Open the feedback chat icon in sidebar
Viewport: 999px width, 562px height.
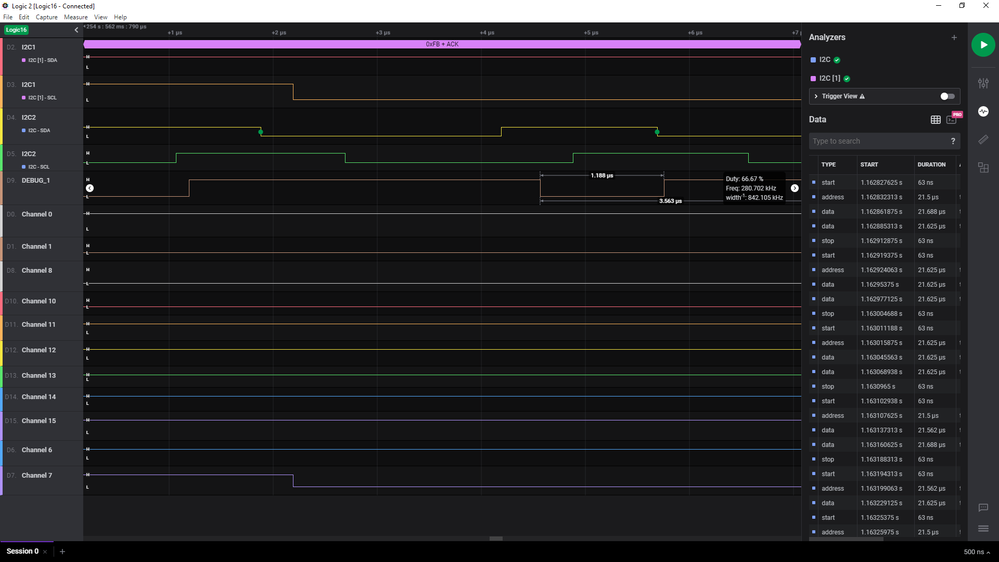[x=983, y=508]
